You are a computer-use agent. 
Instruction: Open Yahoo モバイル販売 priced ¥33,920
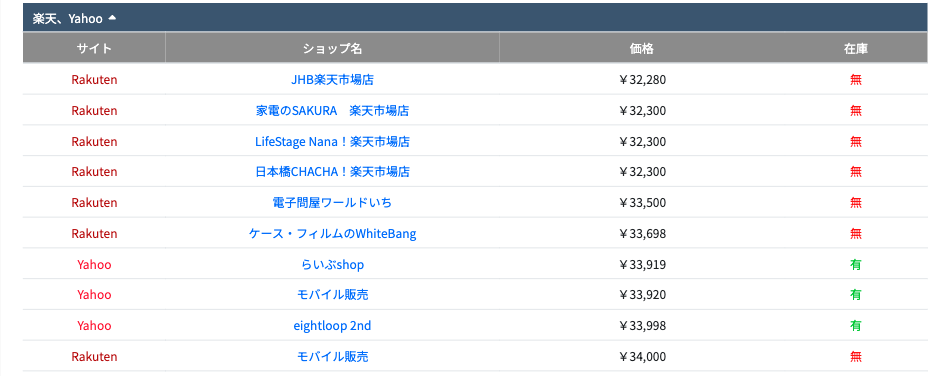click(x=332, y=295)
